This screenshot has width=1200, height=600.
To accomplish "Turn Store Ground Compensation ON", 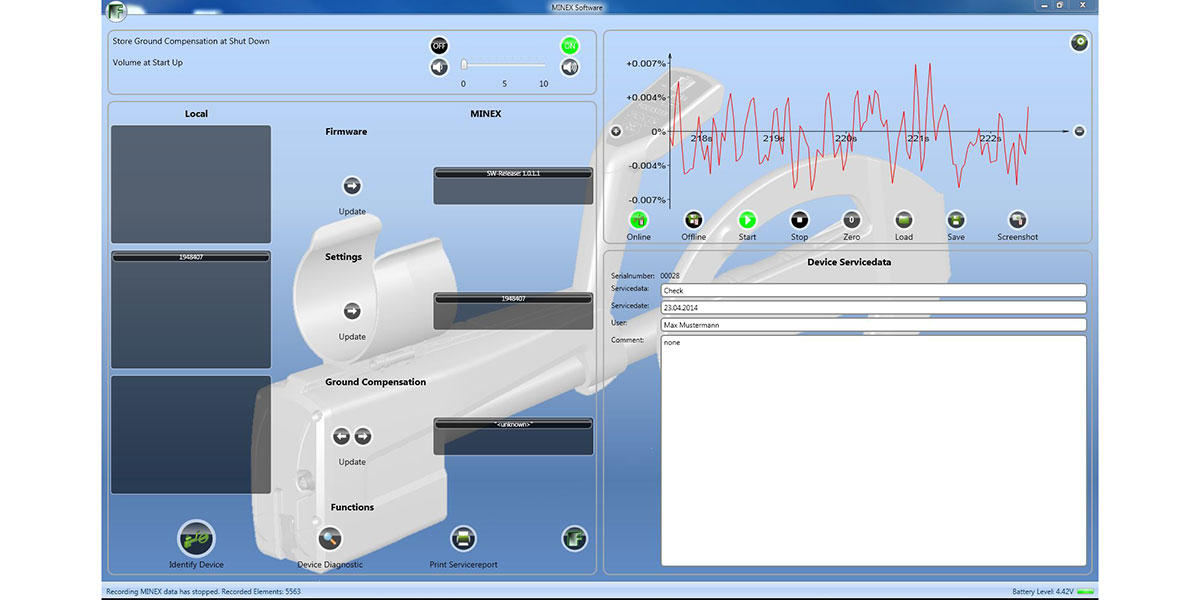I will pyautogui.click(x=570, y=45).
